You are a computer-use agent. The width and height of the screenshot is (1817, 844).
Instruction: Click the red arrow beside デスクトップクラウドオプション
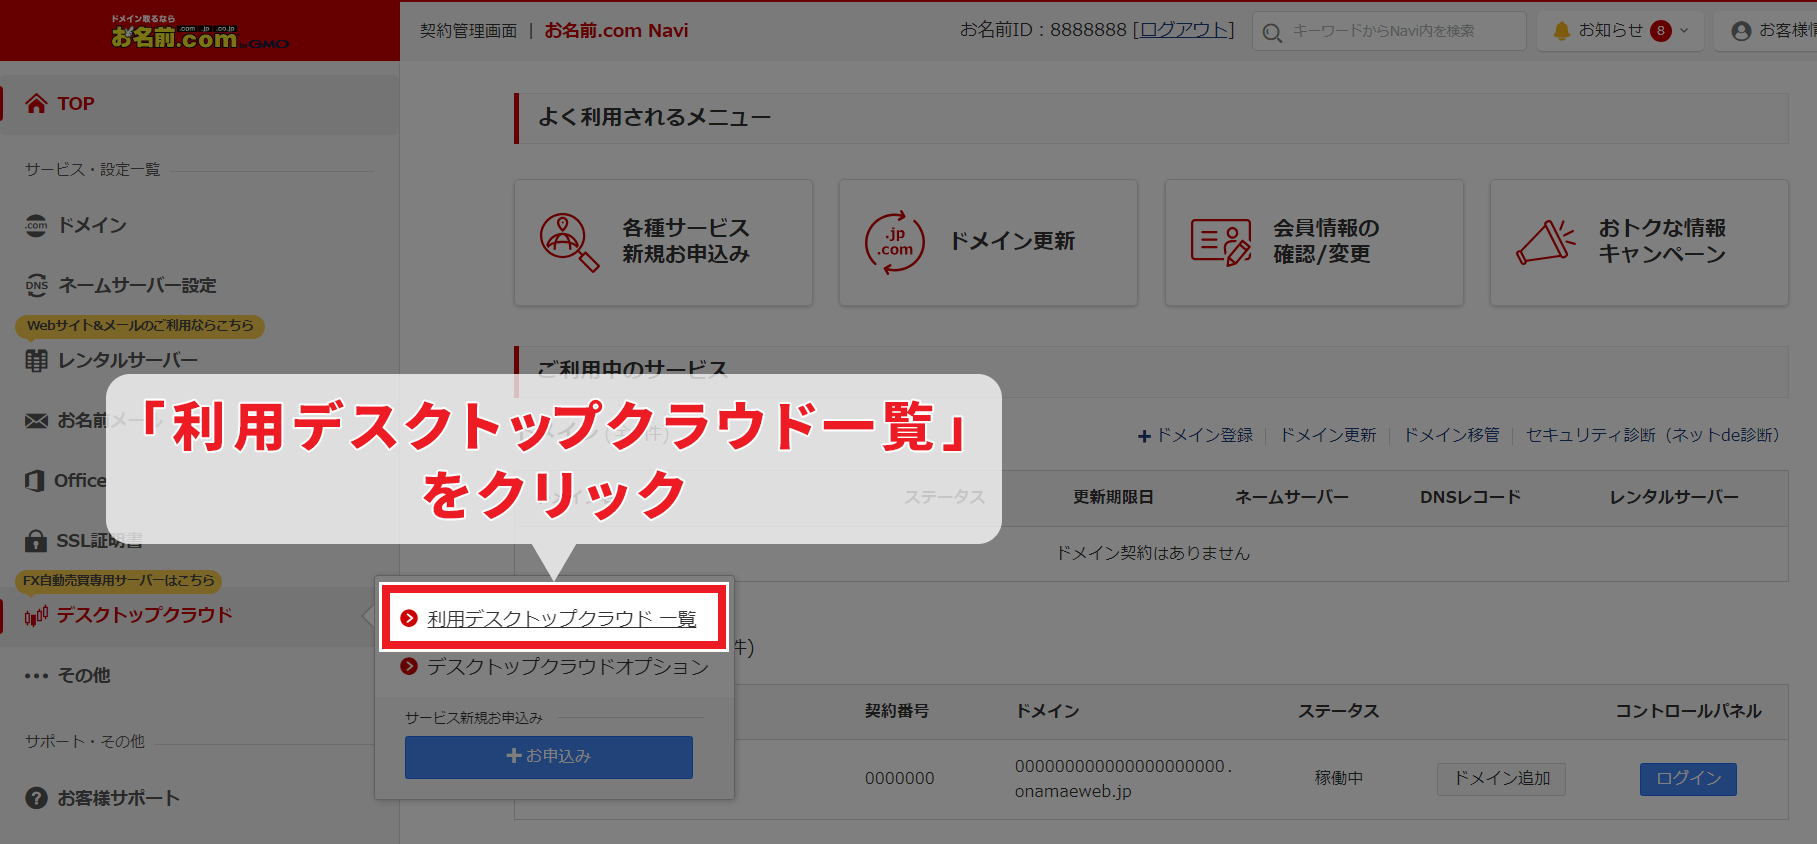[409, 667]
